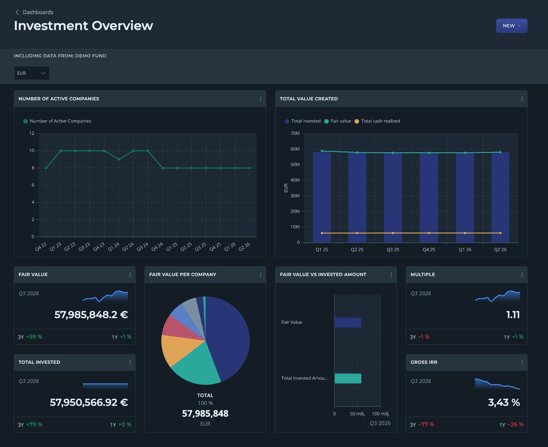Open the Fair Value widget options menu

coord(130,275)
